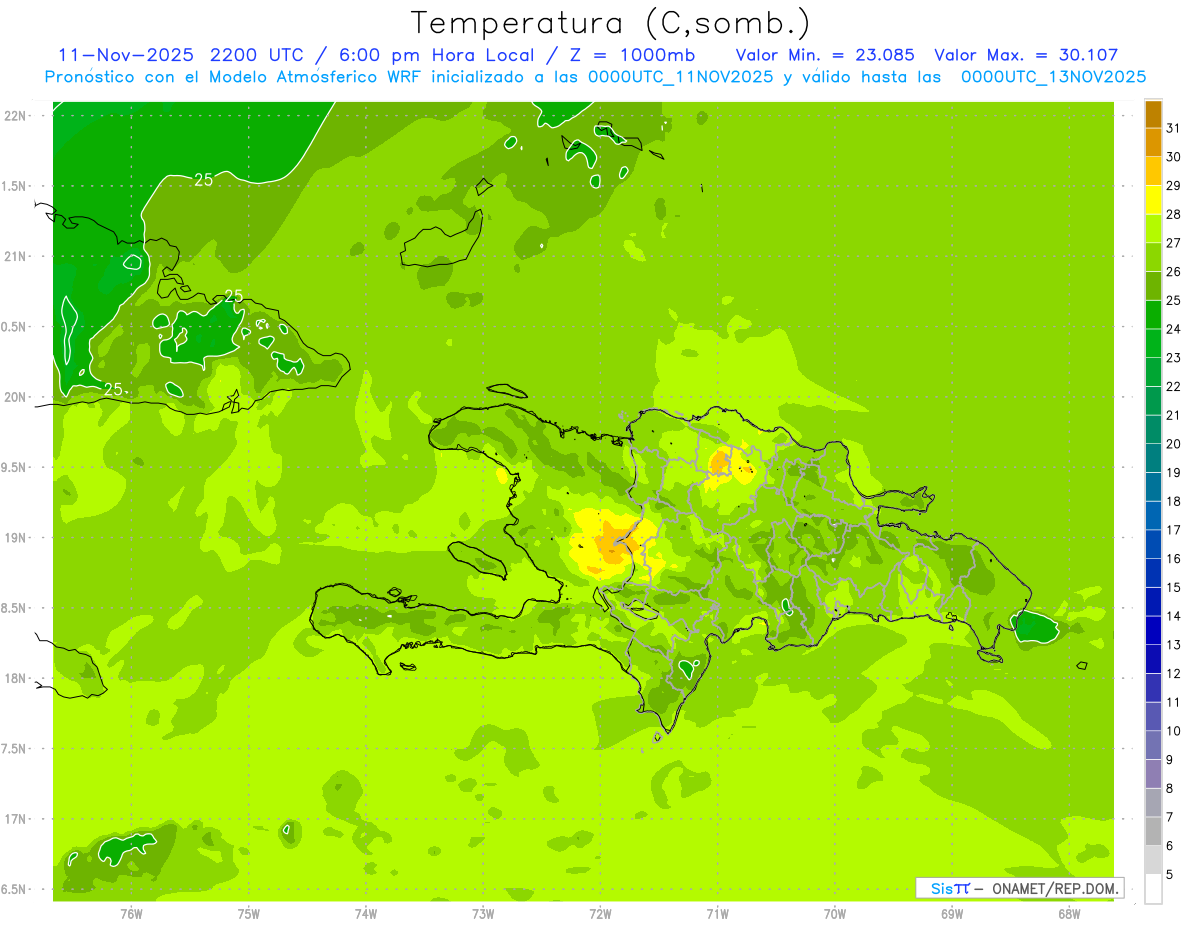The height and width of the screenshot is (927, 1200).
Task: Click the '19N' latitude label
Action: coord(17,538)
